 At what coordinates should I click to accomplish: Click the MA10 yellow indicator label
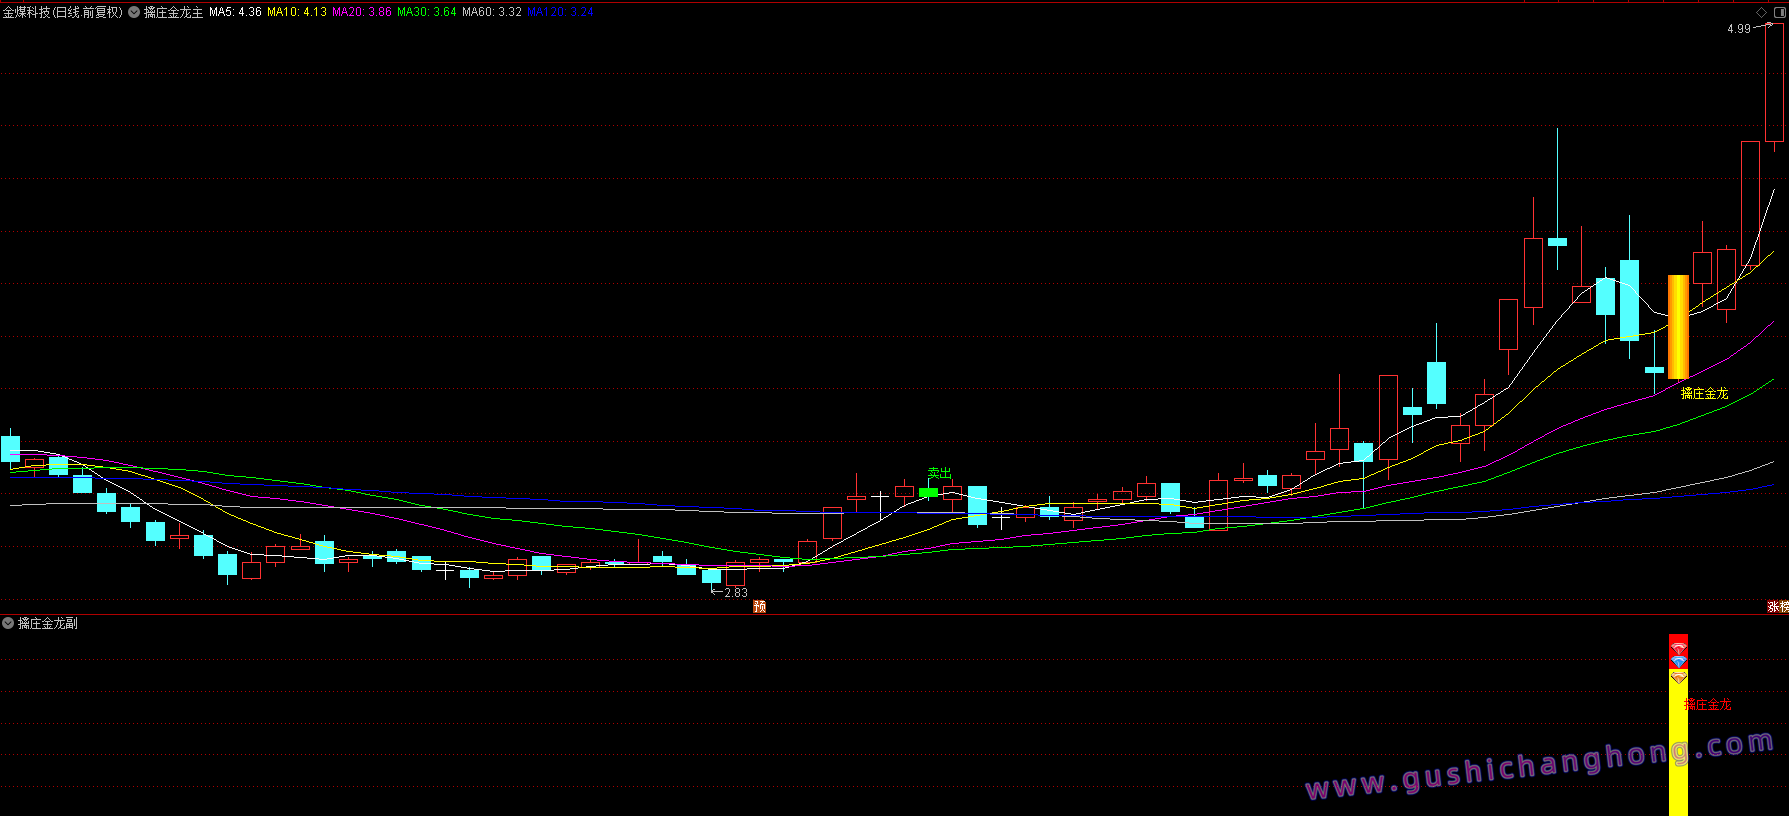(297, 12)
